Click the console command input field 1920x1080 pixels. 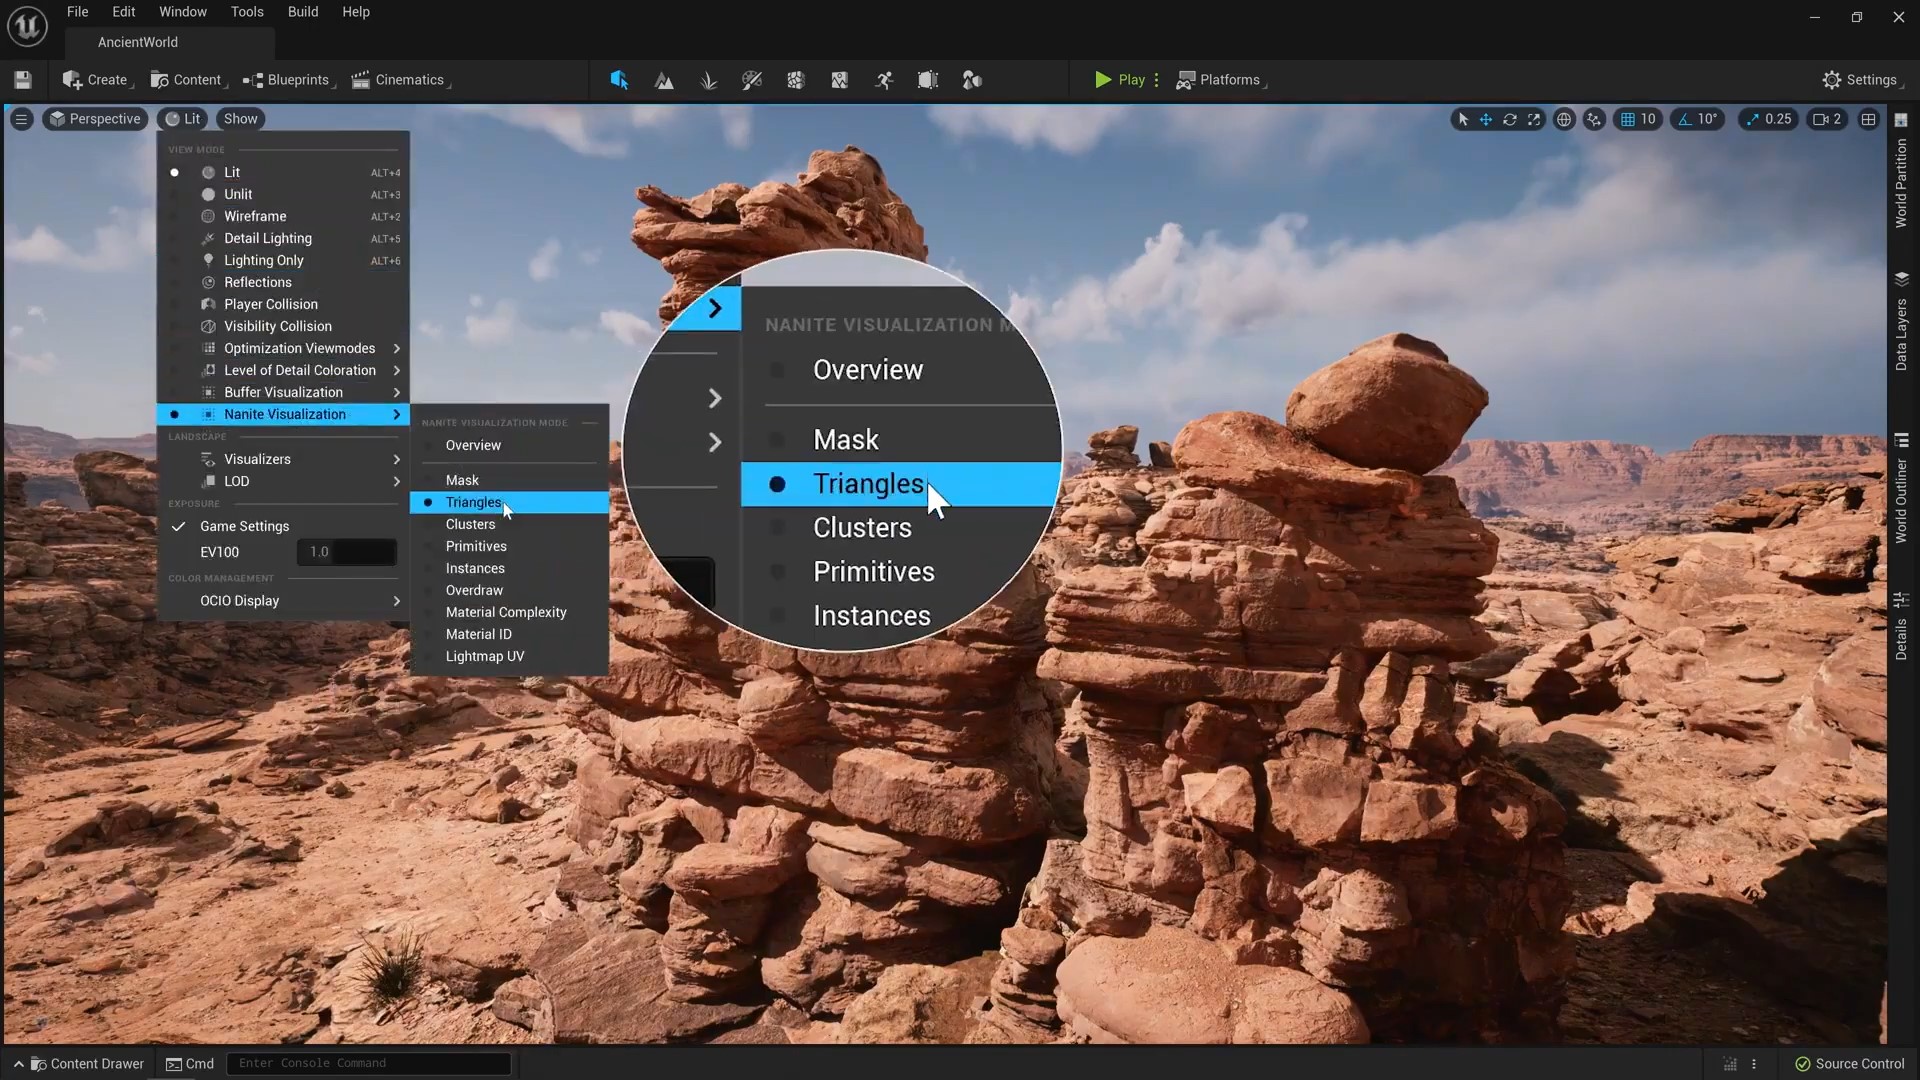click(x=369, y=1063)
